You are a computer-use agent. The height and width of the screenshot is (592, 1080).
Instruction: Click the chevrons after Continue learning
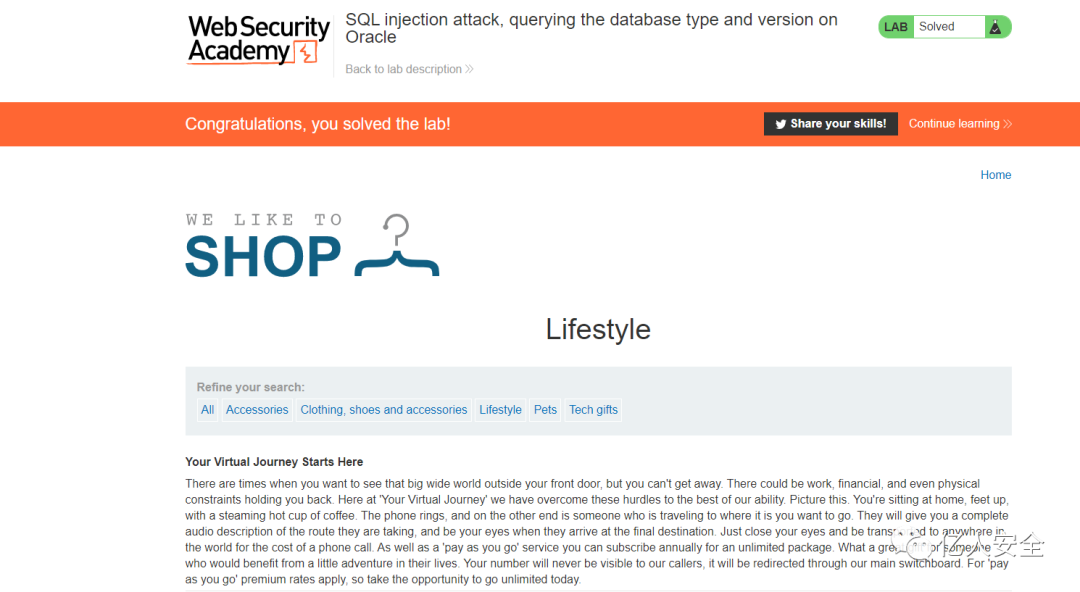coord(1008,124)
